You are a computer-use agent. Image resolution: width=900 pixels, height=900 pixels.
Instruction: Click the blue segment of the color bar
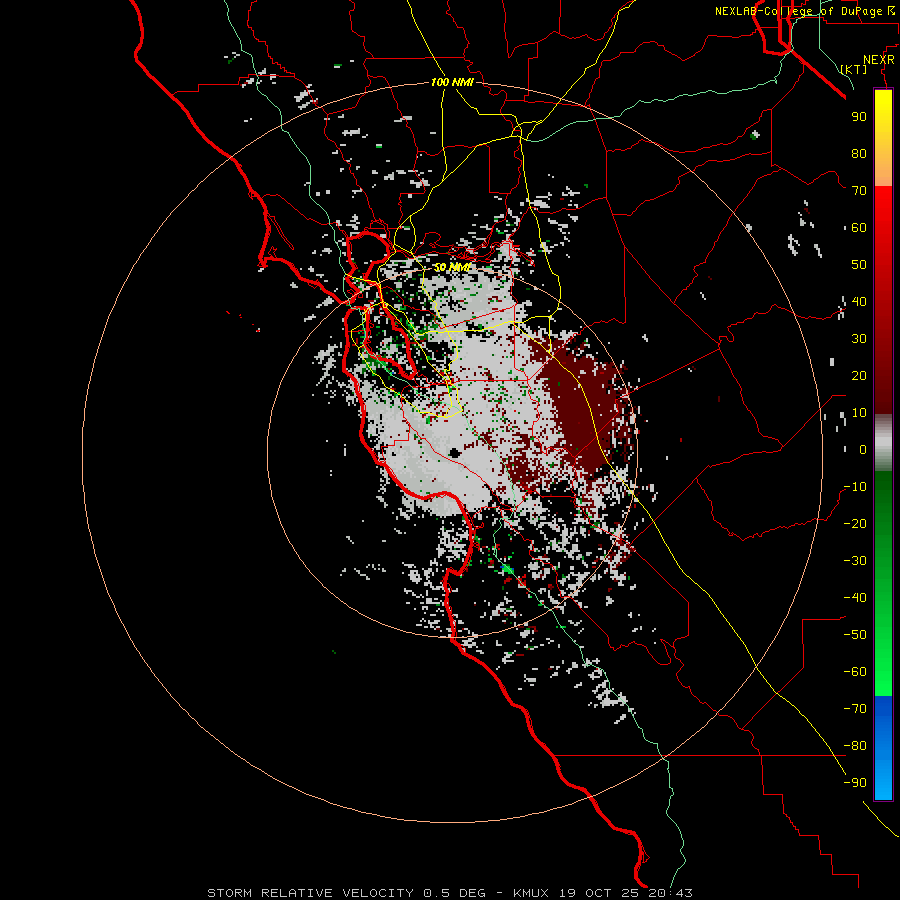click(883, 748)
